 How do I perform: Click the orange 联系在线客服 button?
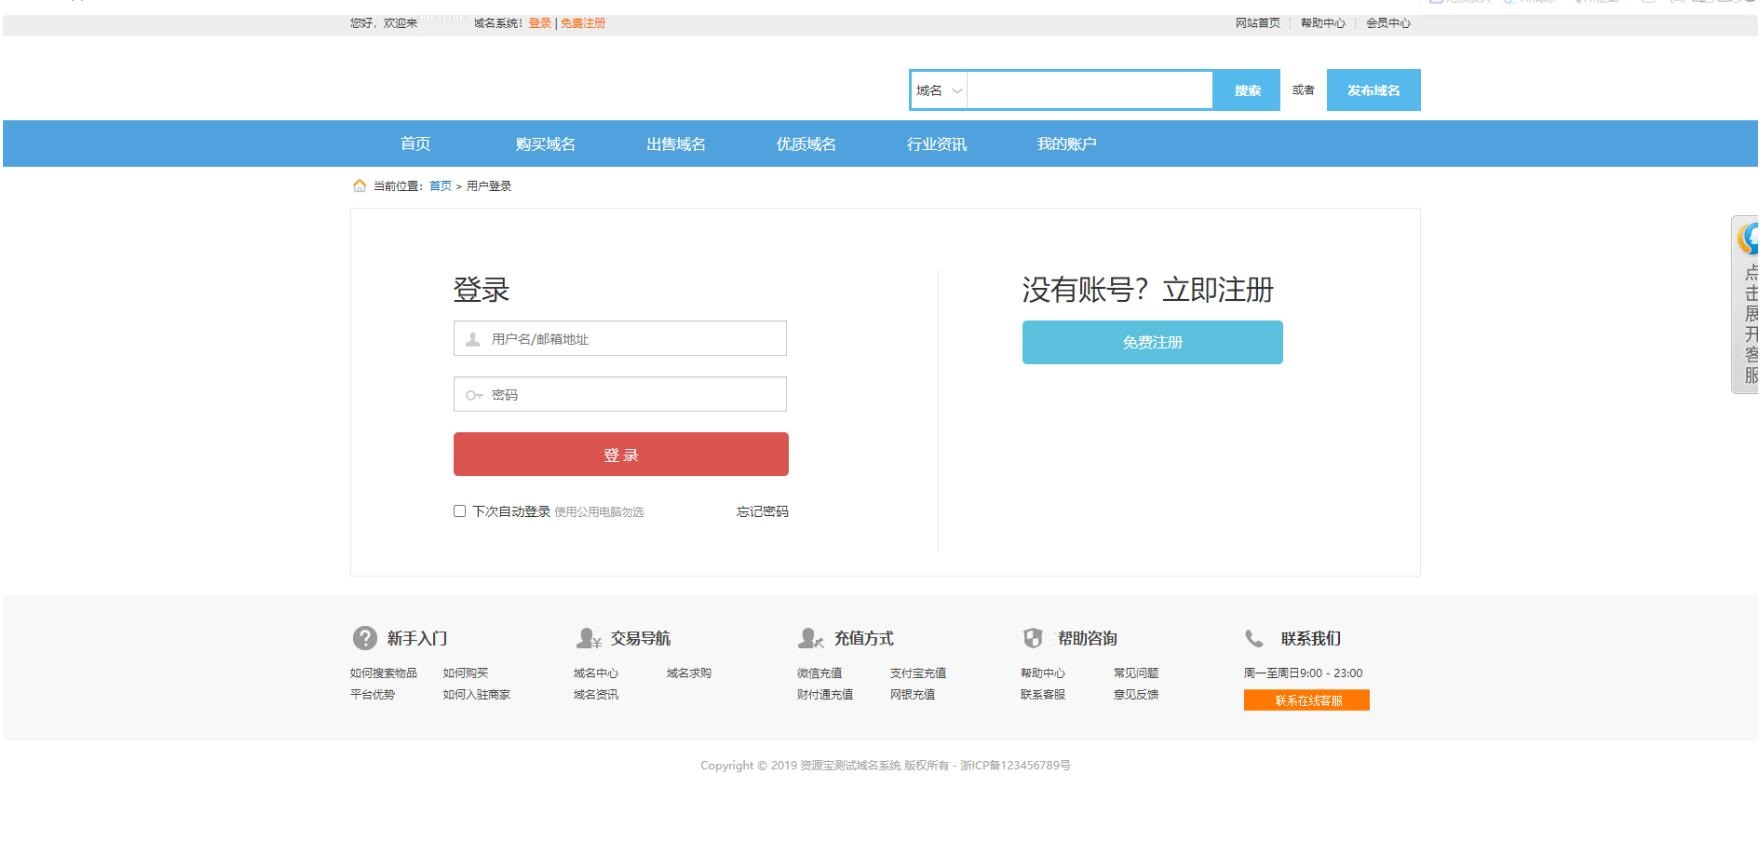[x=1307, y=701]
